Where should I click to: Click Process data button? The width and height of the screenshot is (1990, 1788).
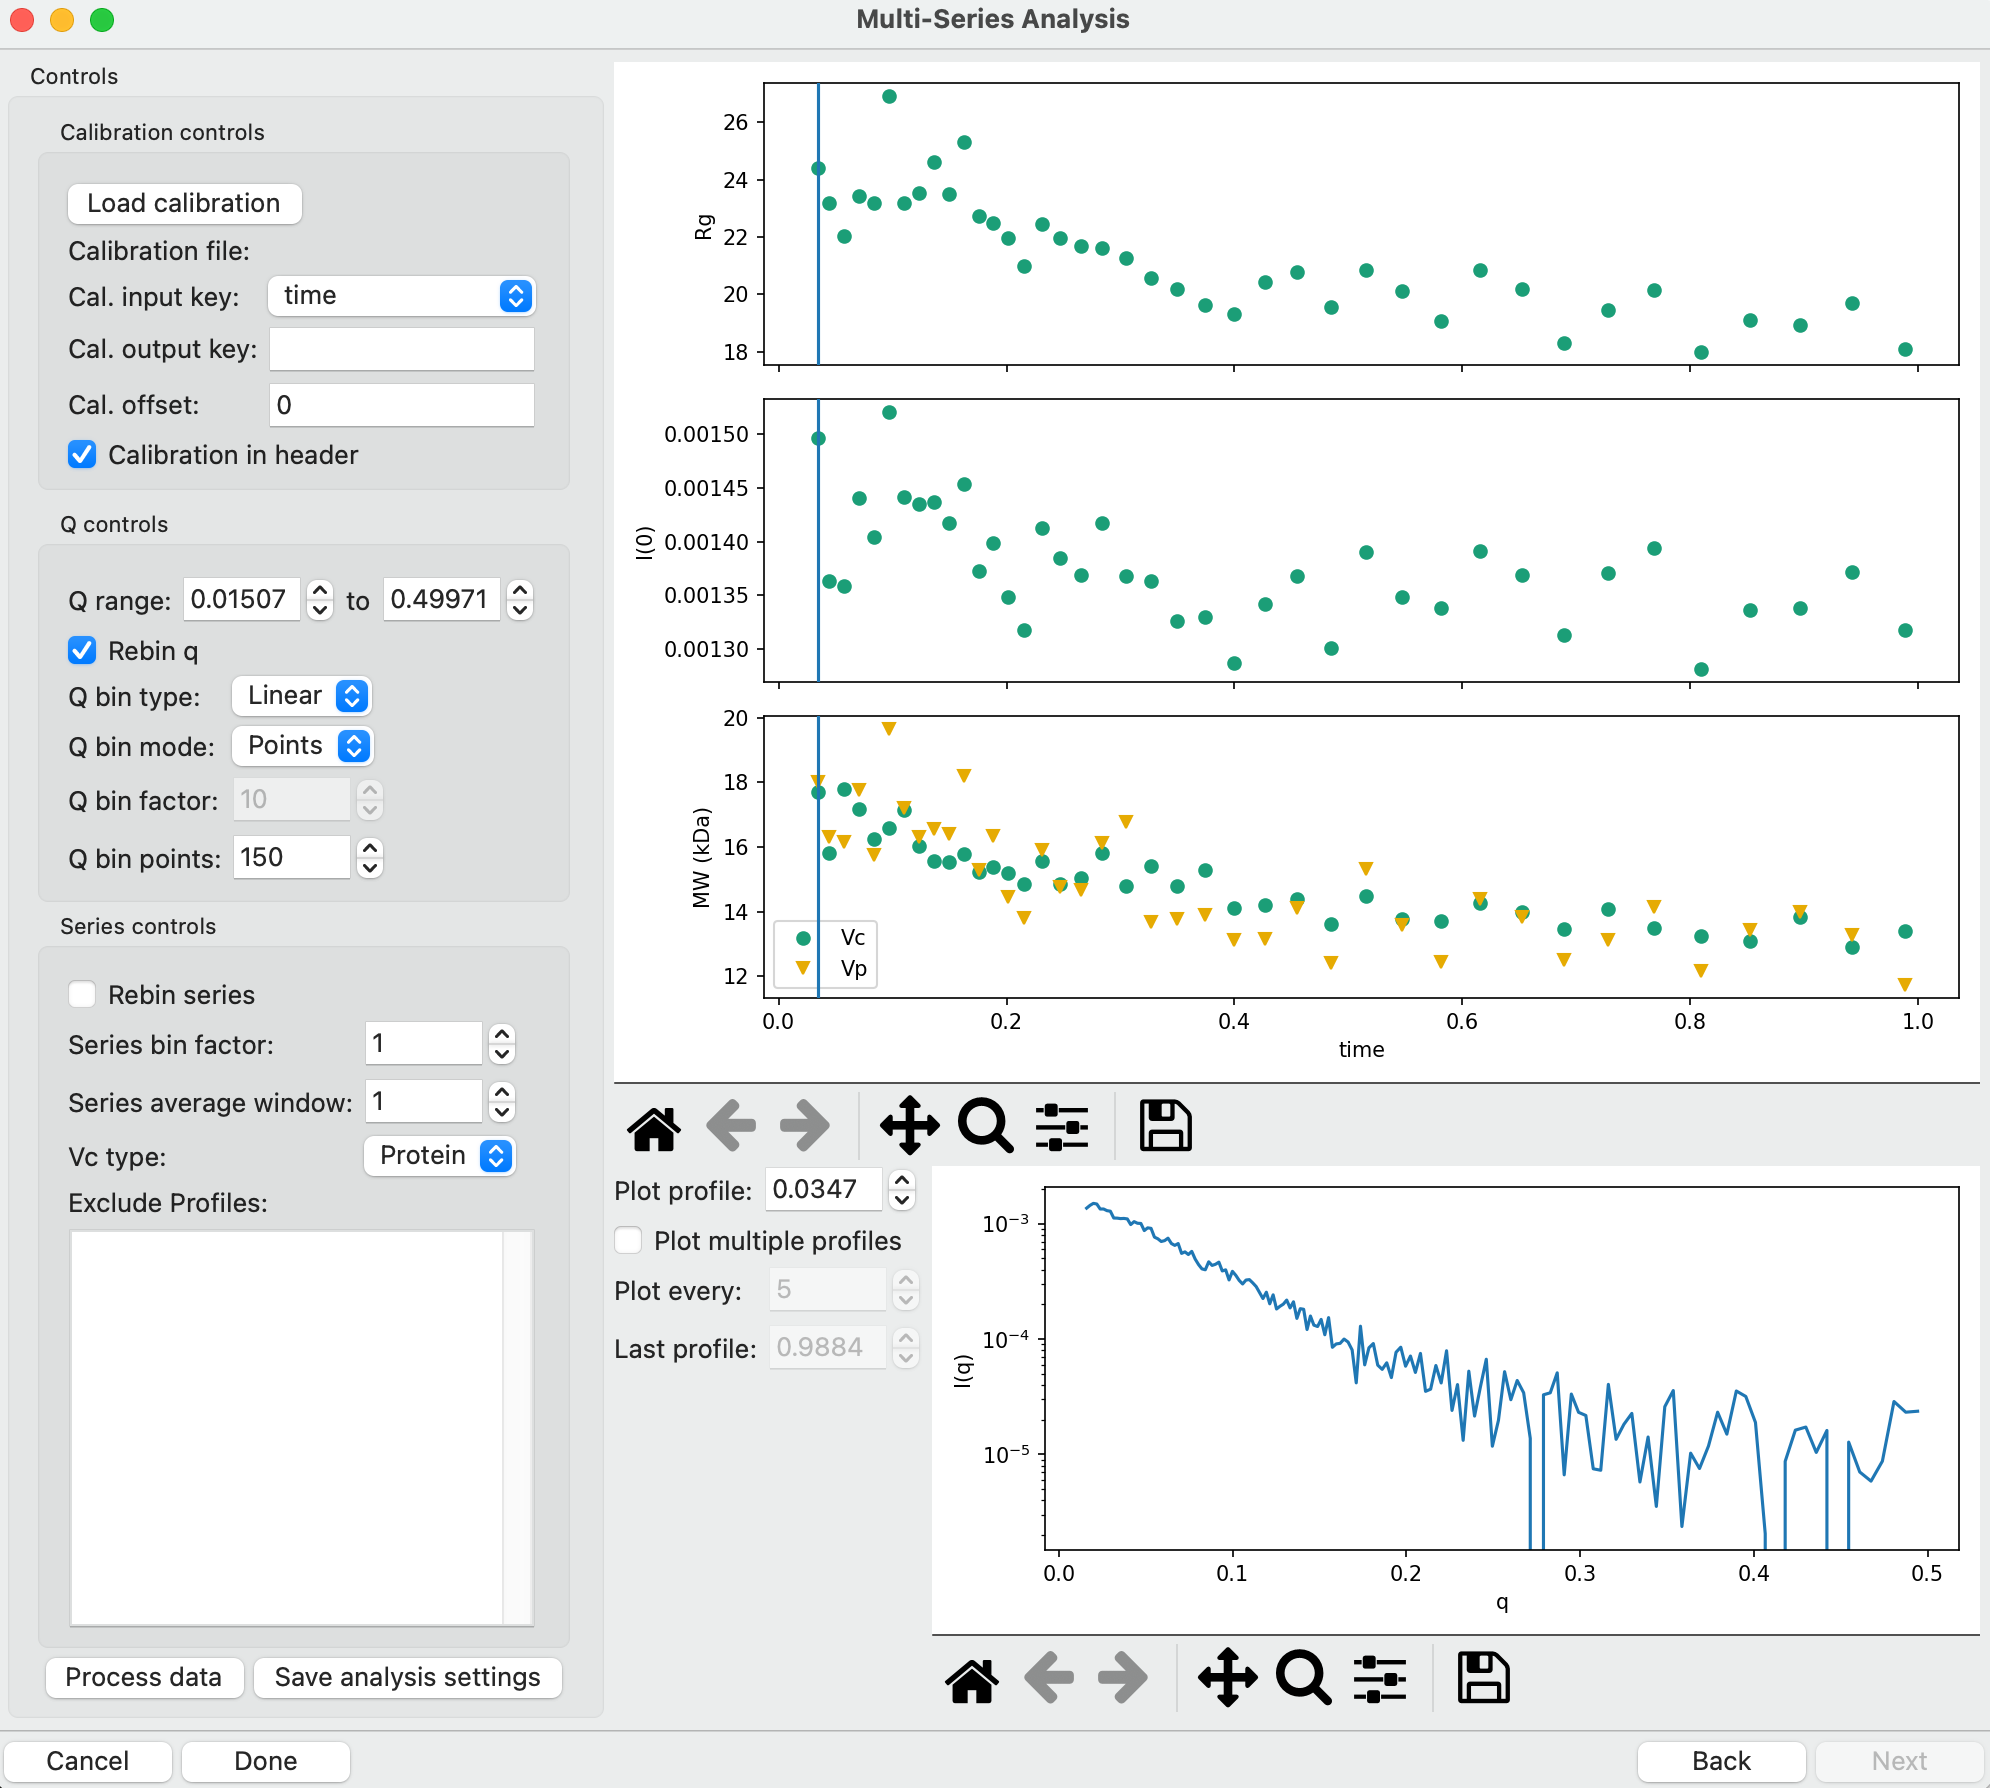[144, 1677]
